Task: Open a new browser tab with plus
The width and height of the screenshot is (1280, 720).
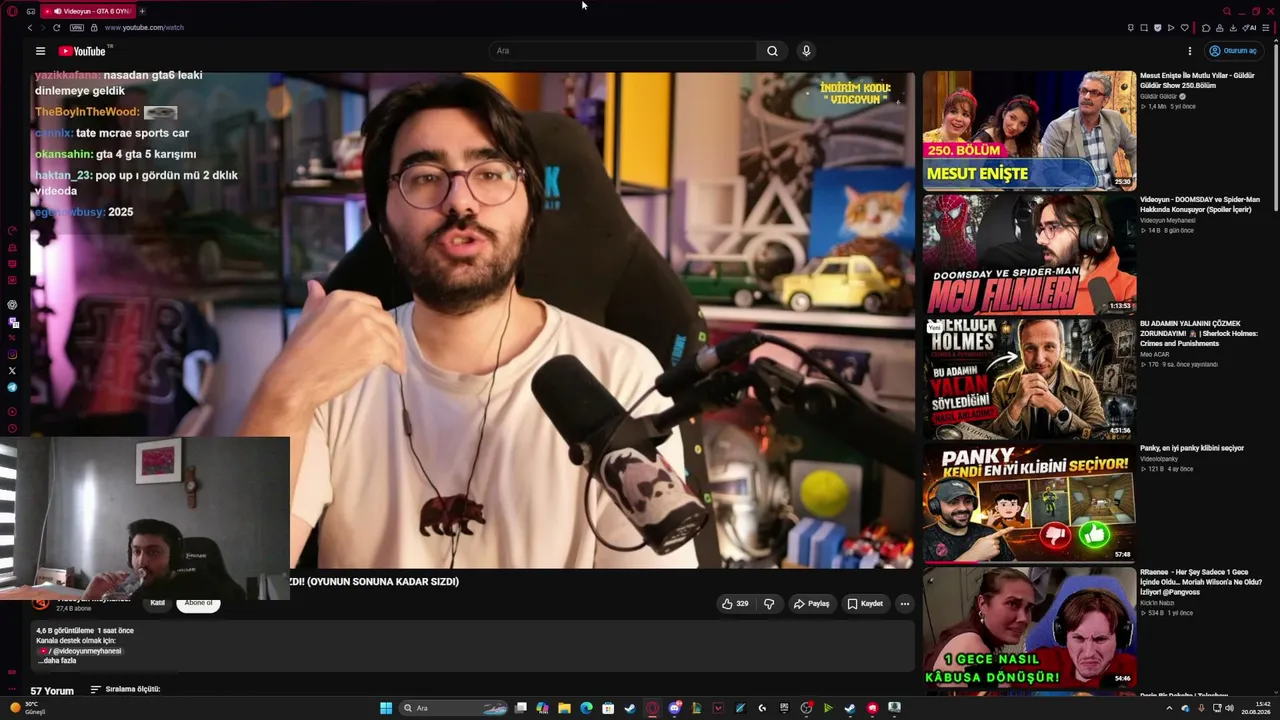Action: 142,11
